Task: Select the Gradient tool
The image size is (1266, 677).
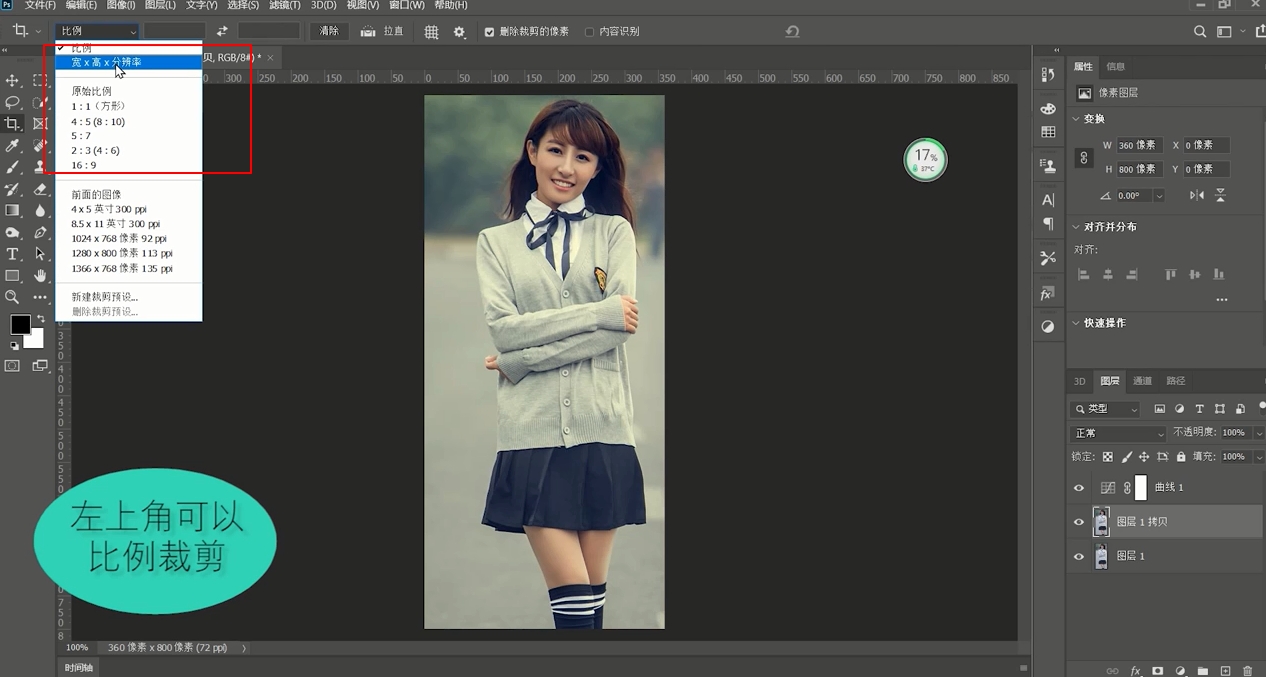Action: pos(13,211)
